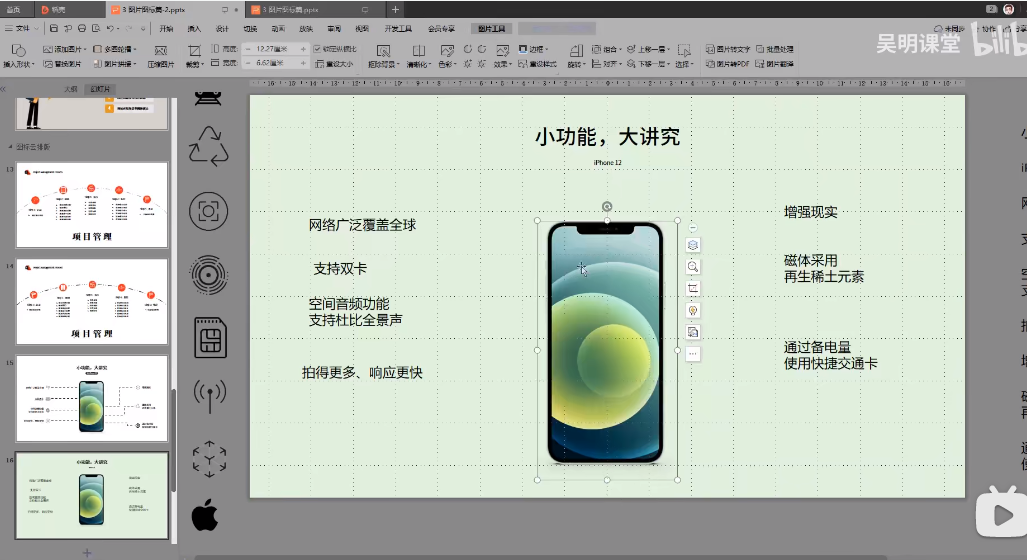Open new document tab with plus button

pyautogui.click(x=395, y=10)
